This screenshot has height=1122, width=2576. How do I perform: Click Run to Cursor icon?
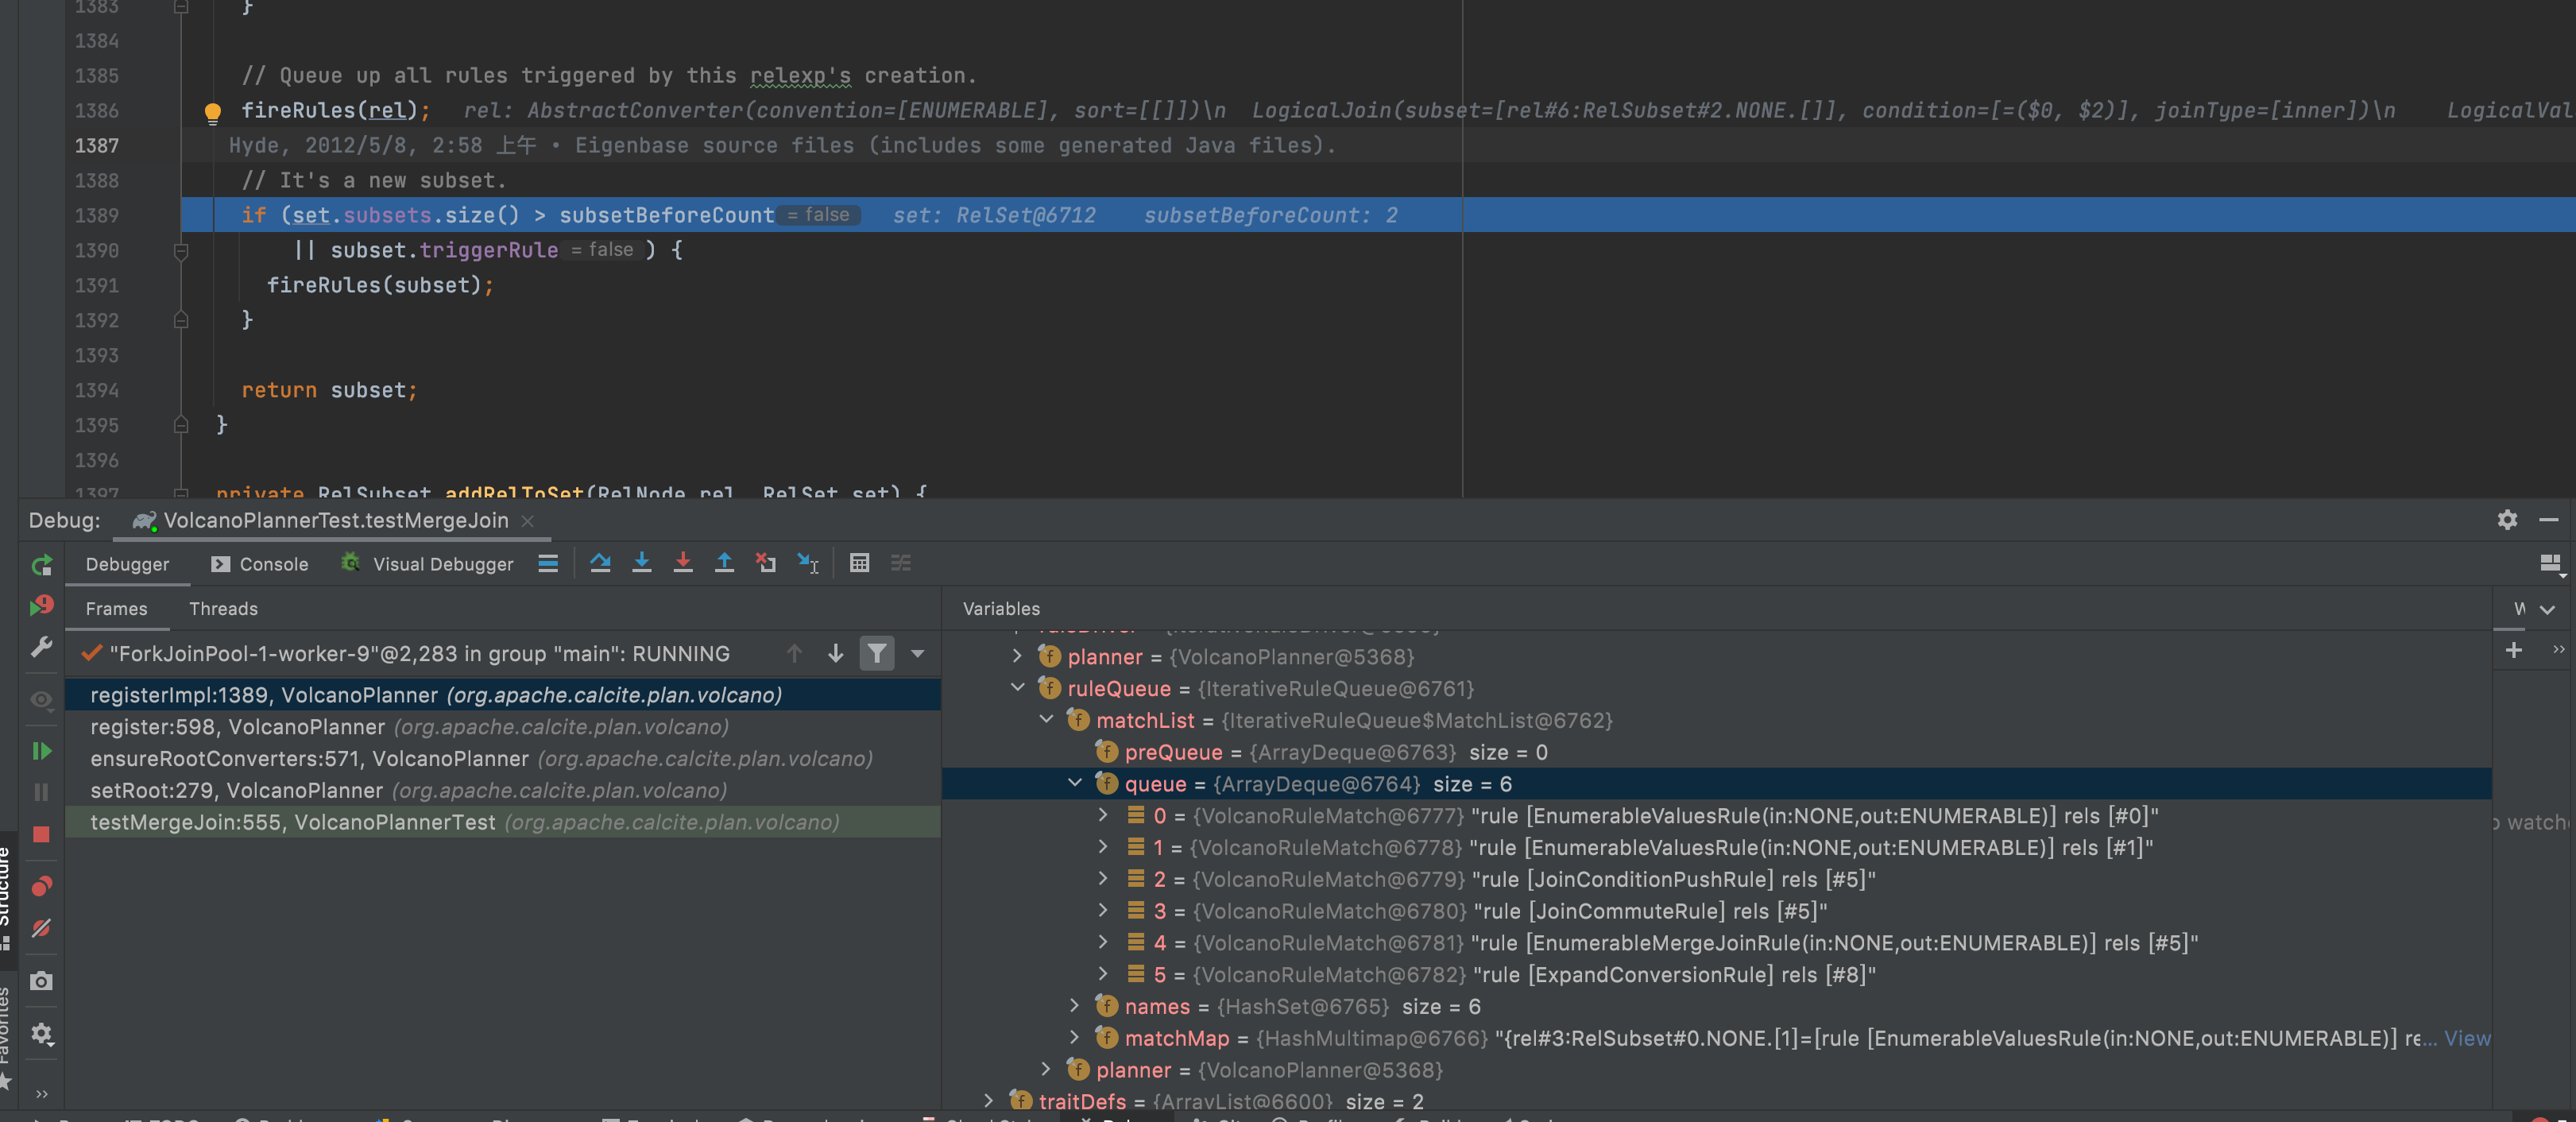point(808,563)
